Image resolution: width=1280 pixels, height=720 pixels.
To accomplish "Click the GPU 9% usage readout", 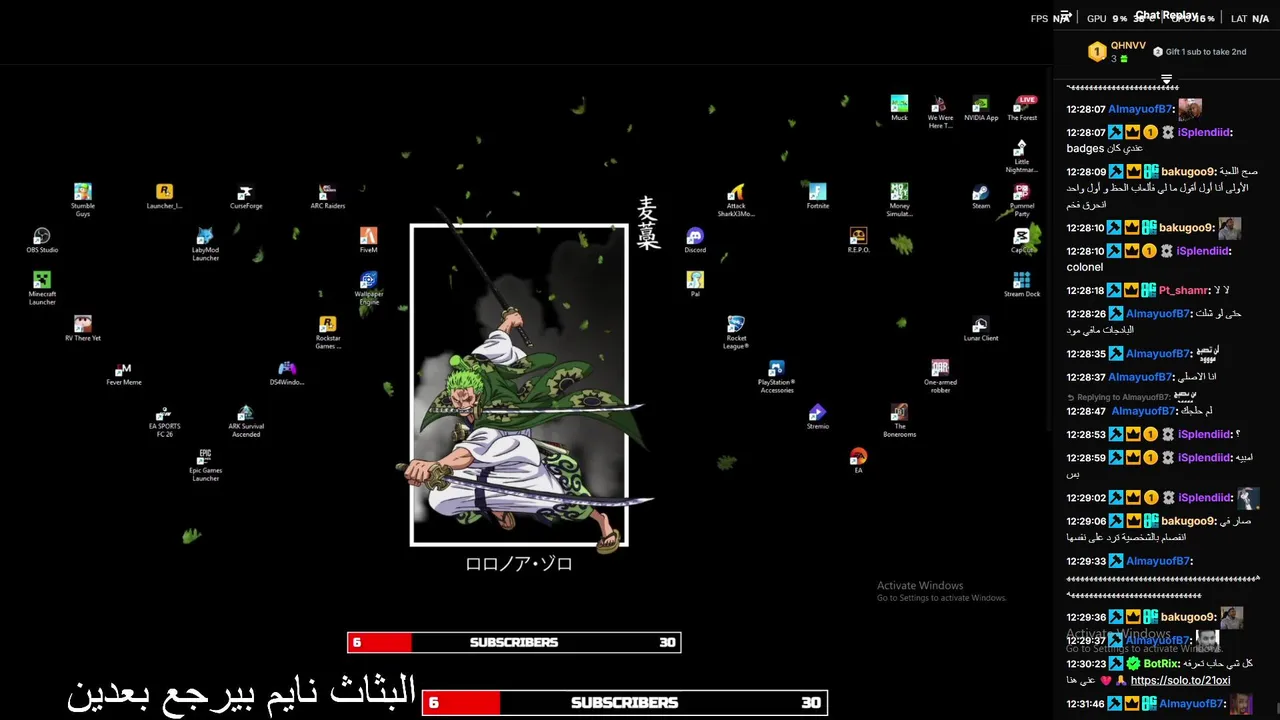I will [1107, 18].
